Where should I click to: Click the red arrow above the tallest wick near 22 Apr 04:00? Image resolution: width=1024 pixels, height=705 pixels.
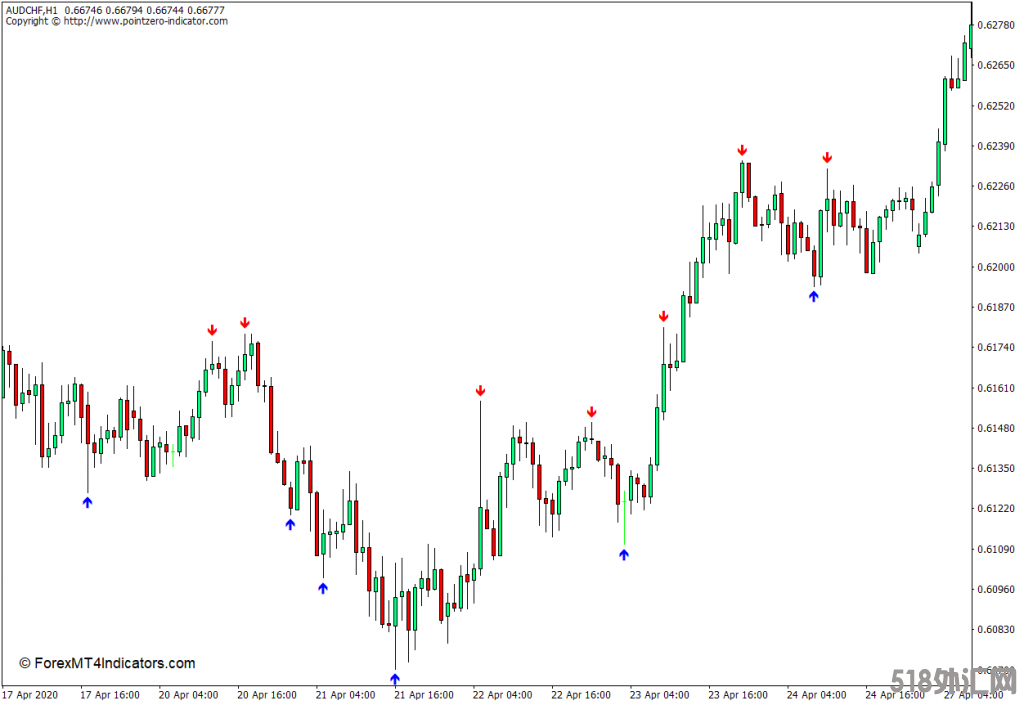pyautogui.click(x=480, y=390)
